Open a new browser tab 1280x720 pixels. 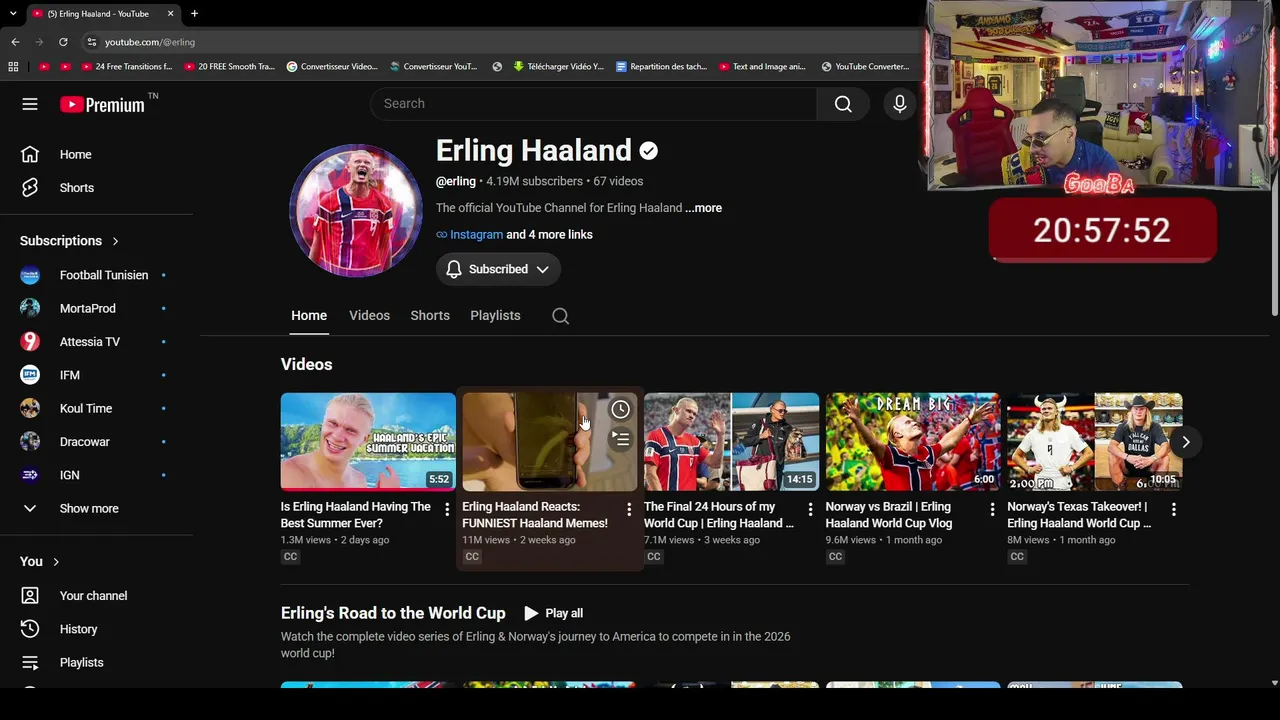194,14
